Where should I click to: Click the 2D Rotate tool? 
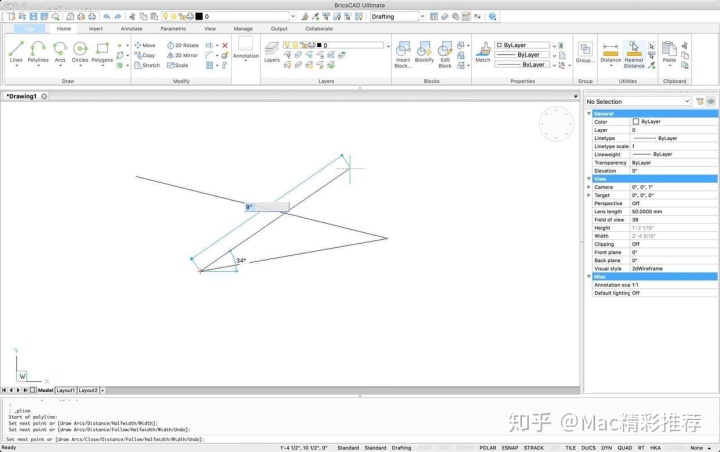183,45
